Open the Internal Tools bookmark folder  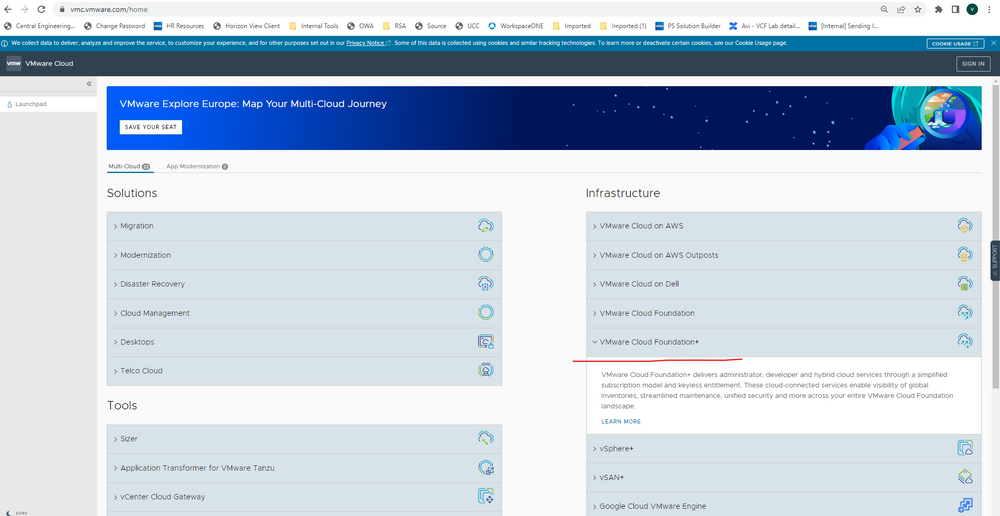click(x=314, y=26)
